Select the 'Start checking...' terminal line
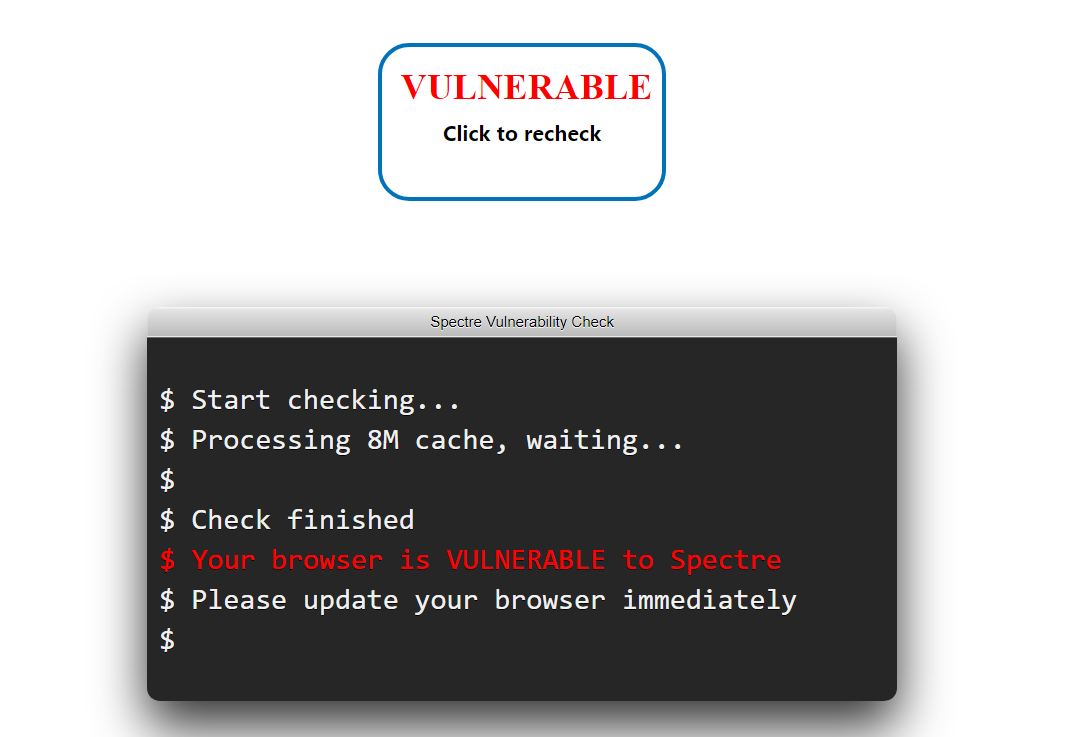The width and height of the screenshot is (1065, 737). click(x=310, y=400)
